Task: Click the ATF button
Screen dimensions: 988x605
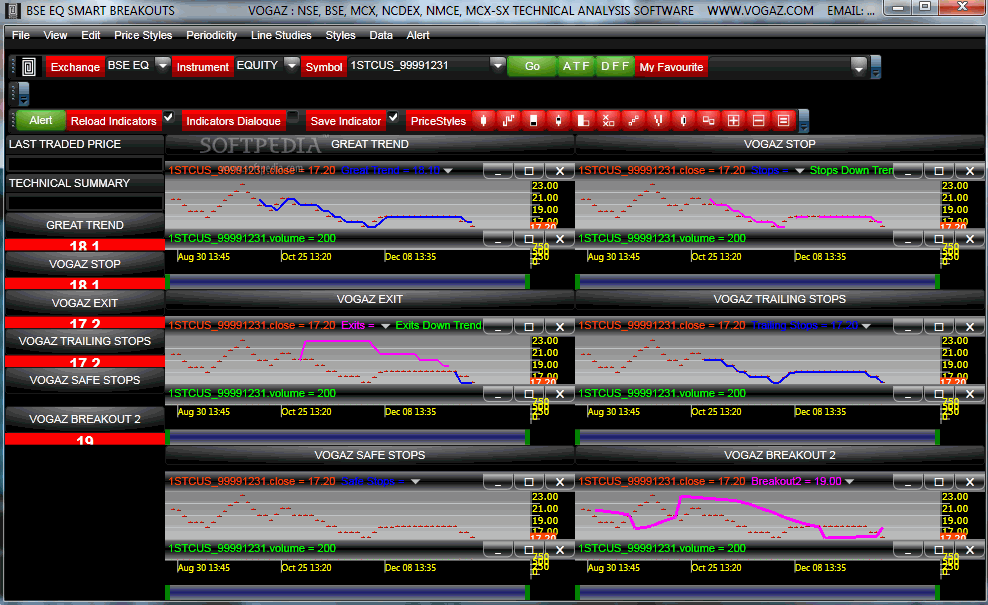Action: click(576, 66)
